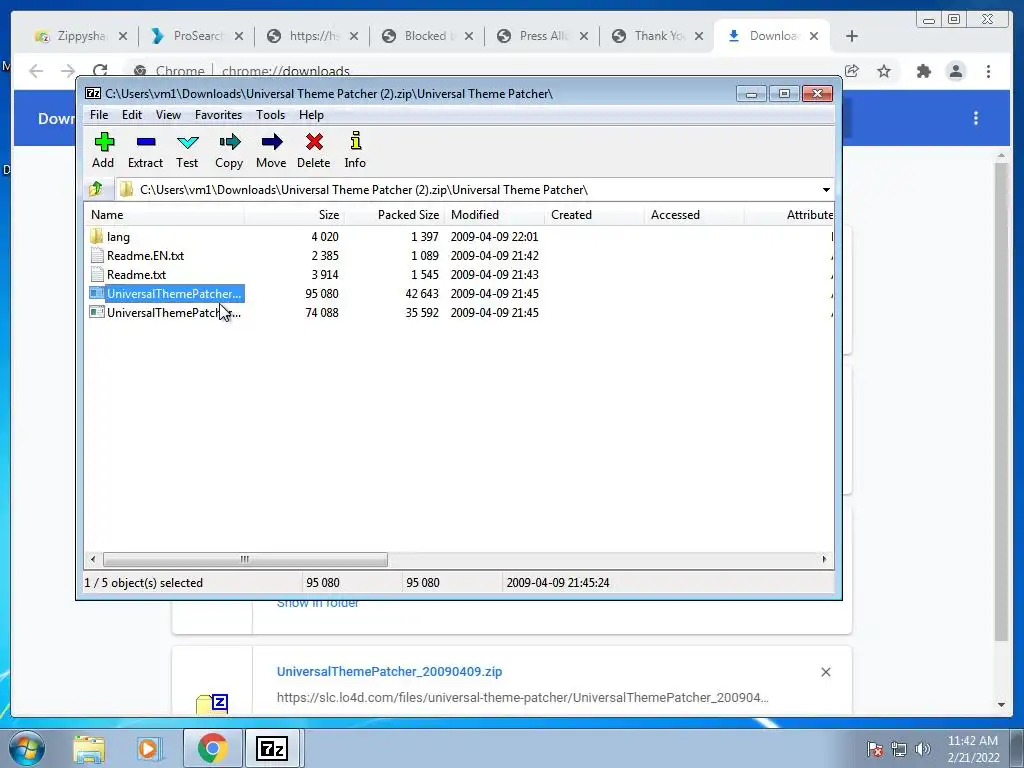Open Windows Media Player from taskbar

click(x=148, y=748)
